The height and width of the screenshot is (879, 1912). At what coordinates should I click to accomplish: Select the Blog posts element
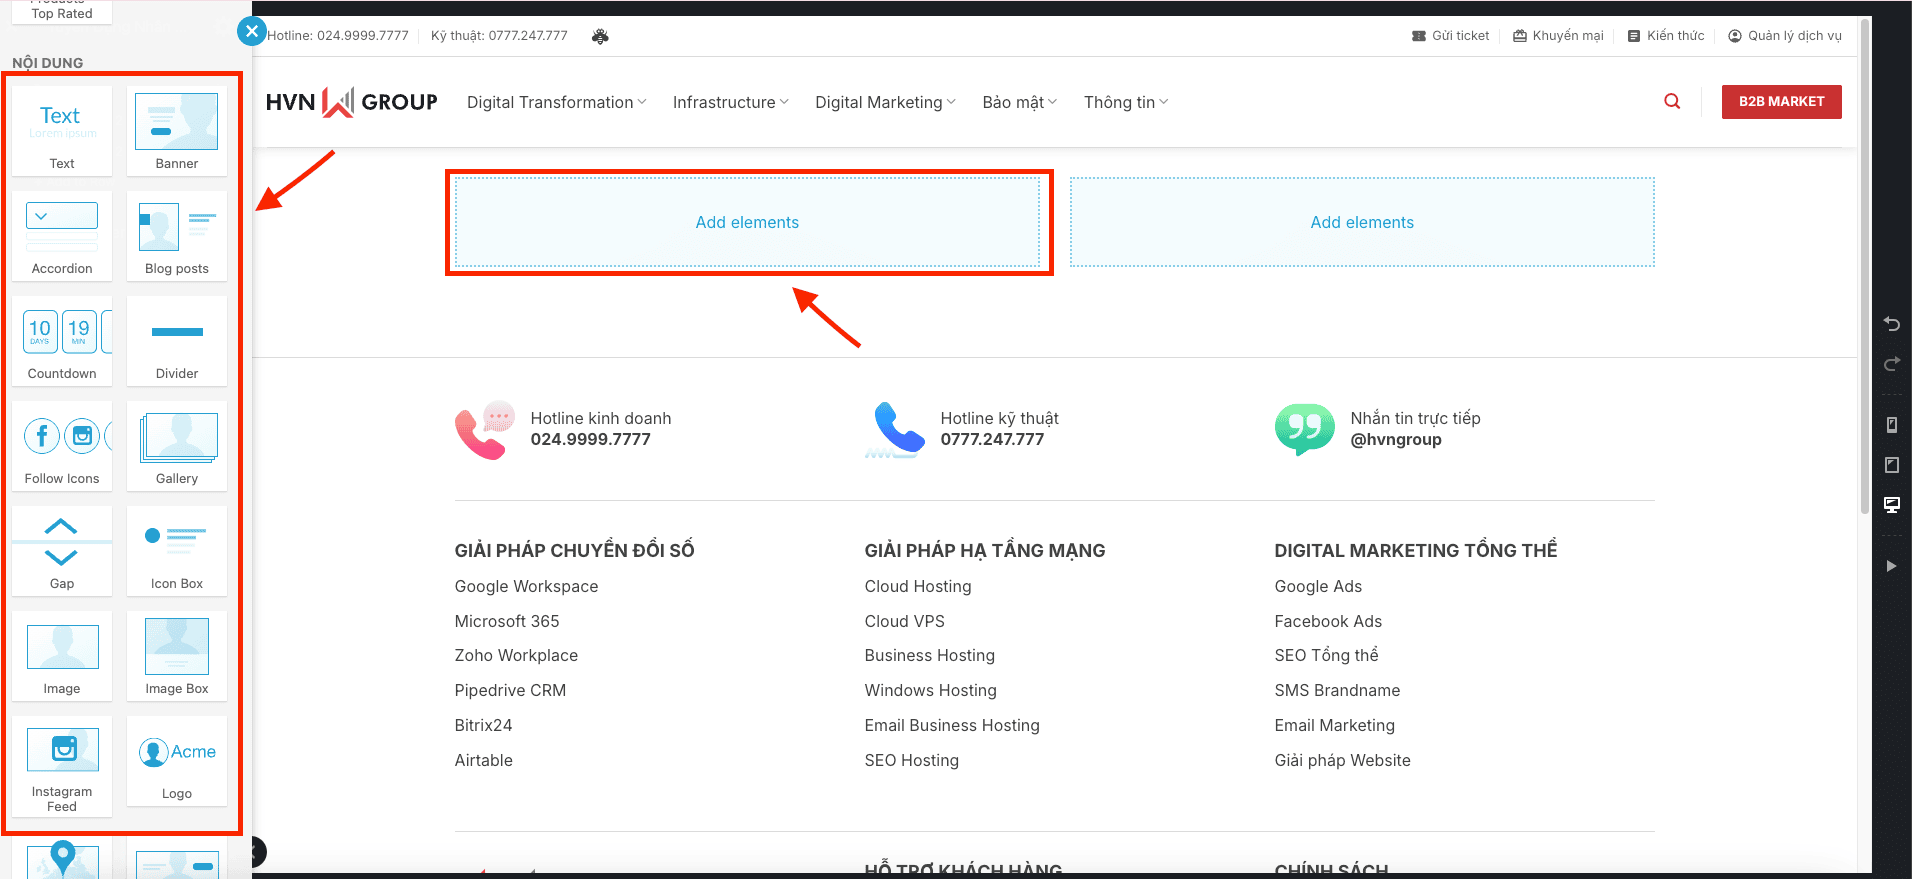click(177, 236)
